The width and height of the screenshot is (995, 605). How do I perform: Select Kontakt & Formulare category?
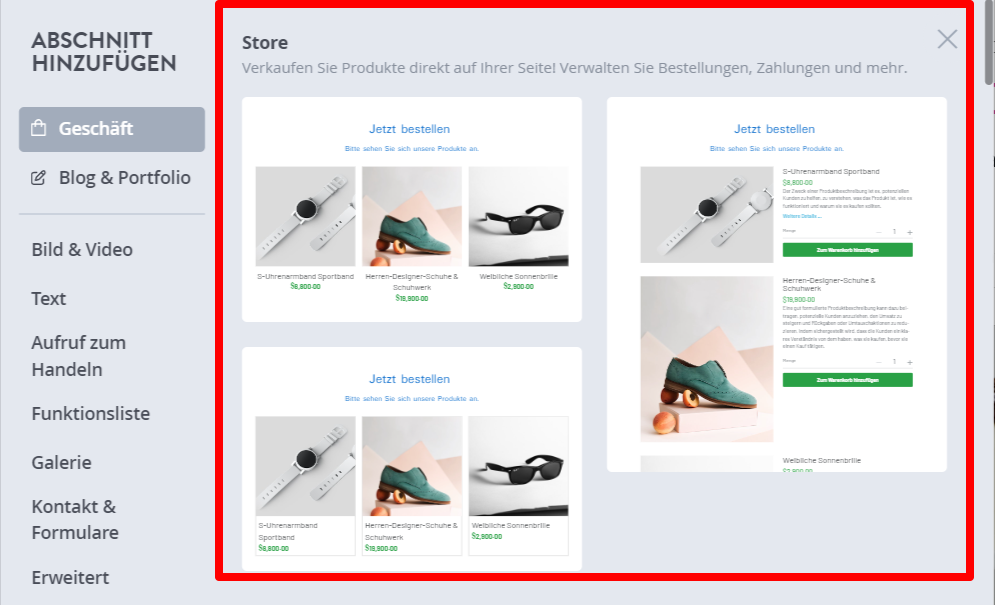pyautogui.click(x=75, y=519)
